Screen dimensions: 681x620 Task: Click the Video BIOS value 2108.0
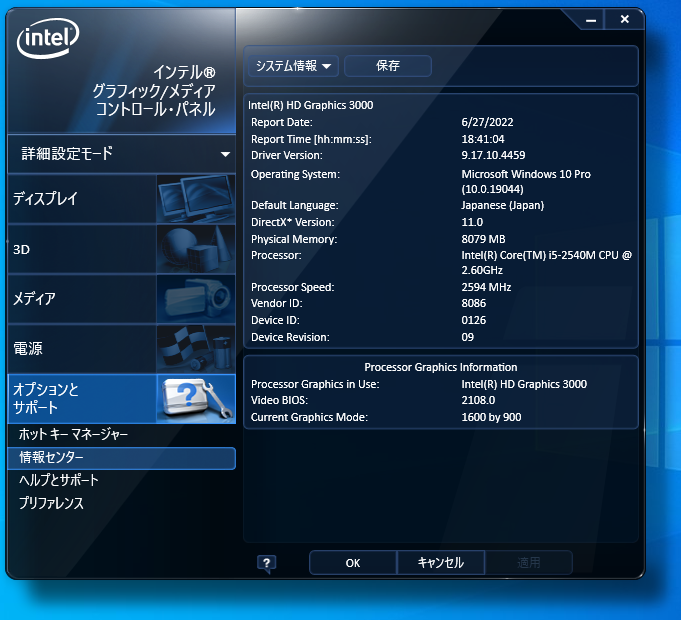478,400
